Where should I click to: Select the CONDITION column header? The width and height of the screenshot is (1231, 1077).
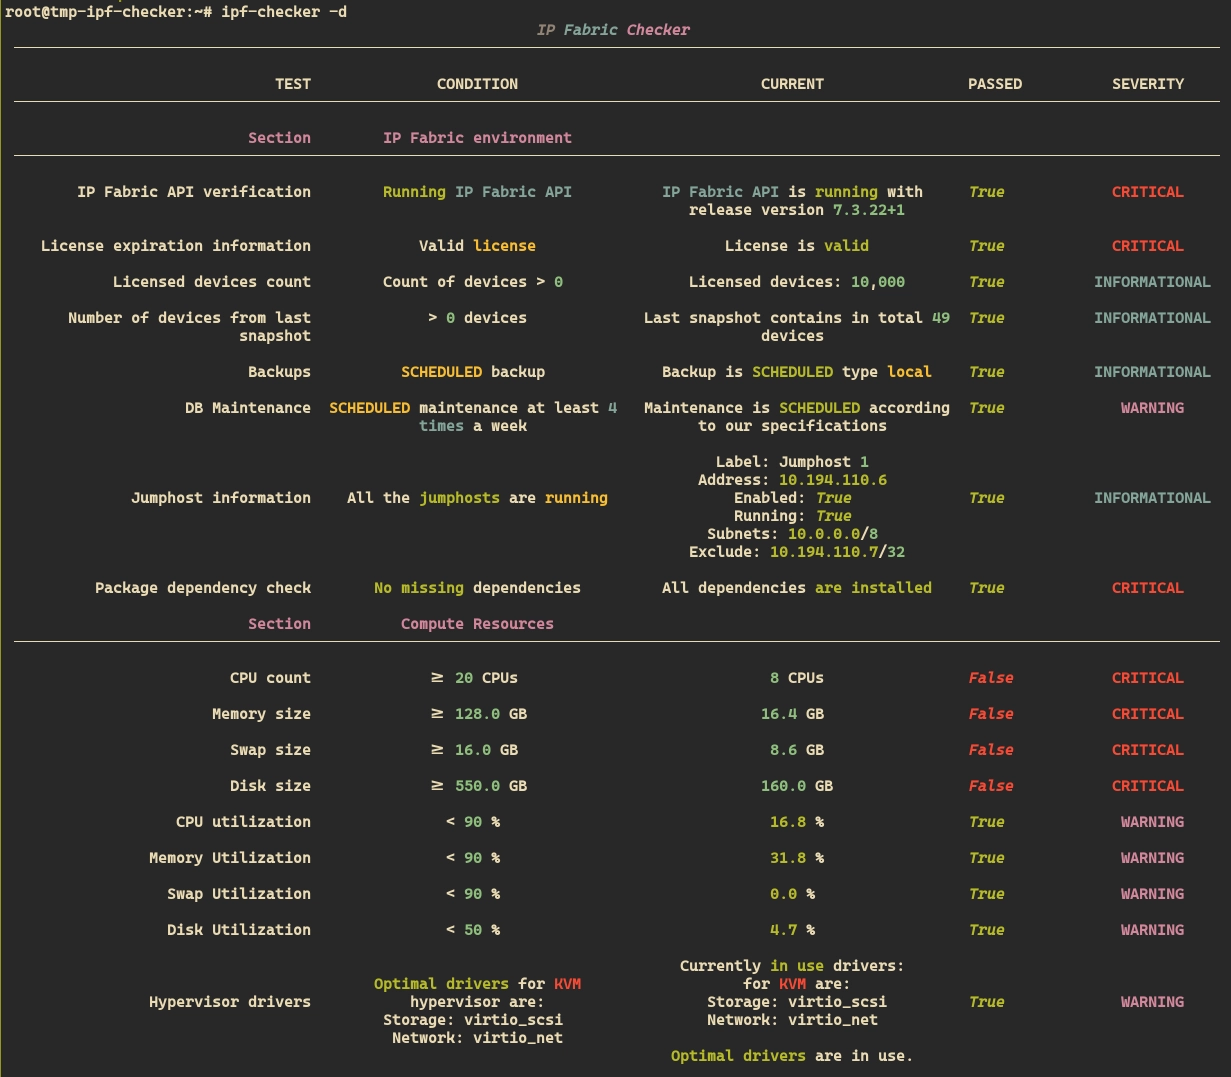pos(477,84)
